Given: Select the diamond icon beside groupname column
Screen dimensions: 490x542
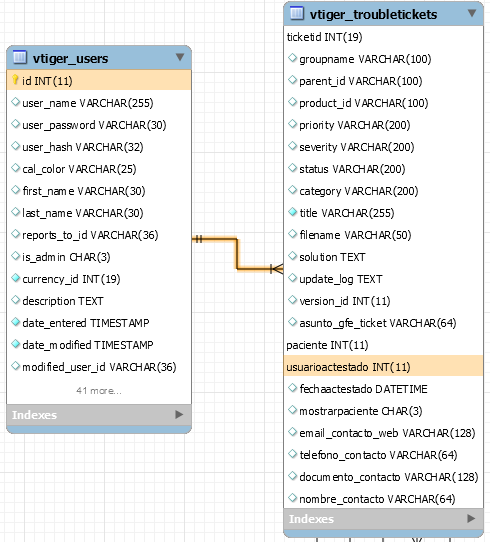Looking at the screenshot, I should click(293, 58).
